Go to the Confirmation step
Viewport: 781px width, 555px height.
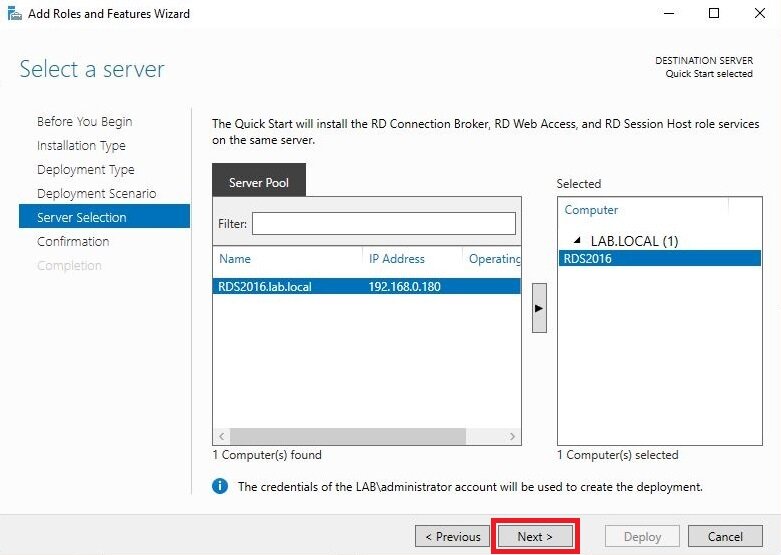[x=73, y=241]
